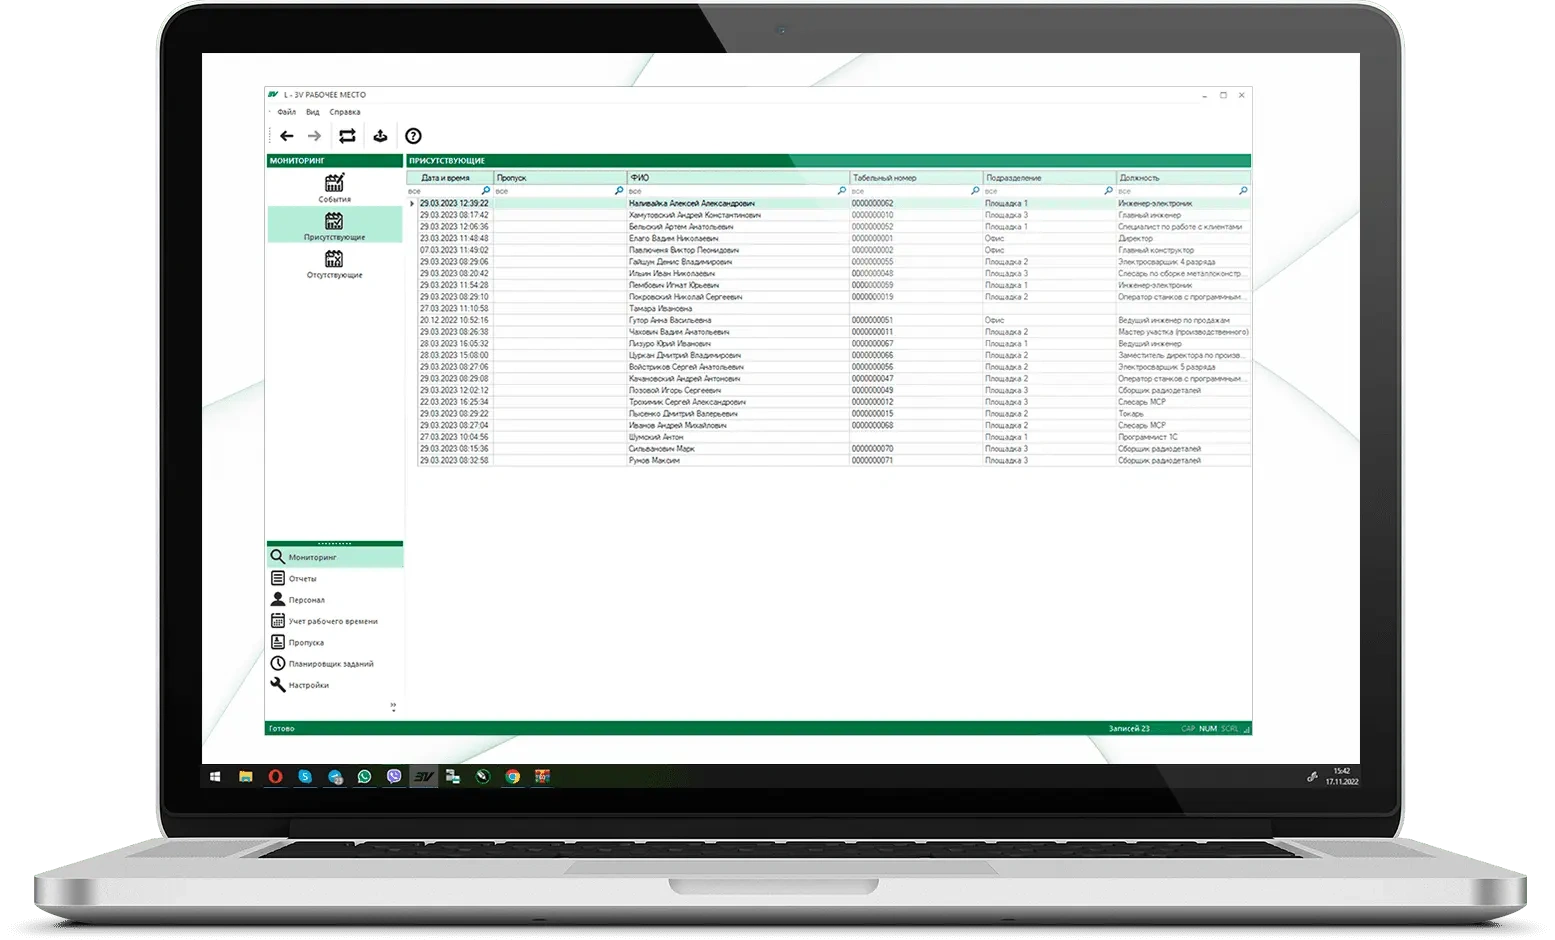Open the Справка menu
Viewport: 1555px width, 940px height.
tap(344, 112)
